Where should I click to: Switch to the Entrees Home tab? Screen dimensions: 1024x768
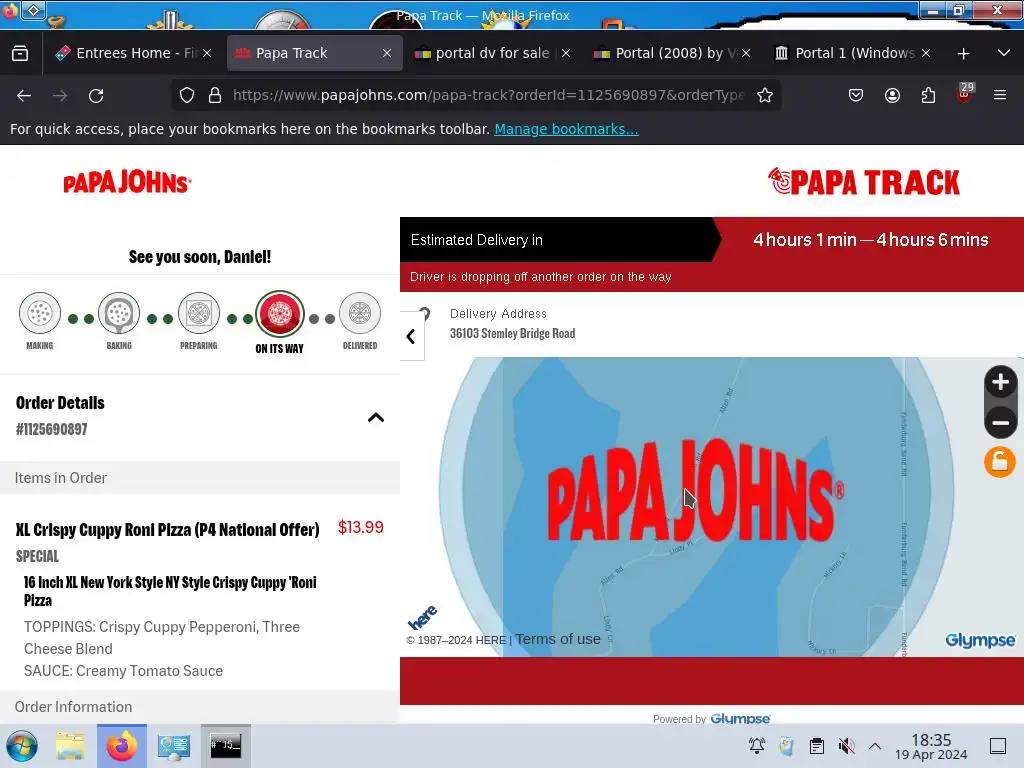tap(133, 53)
